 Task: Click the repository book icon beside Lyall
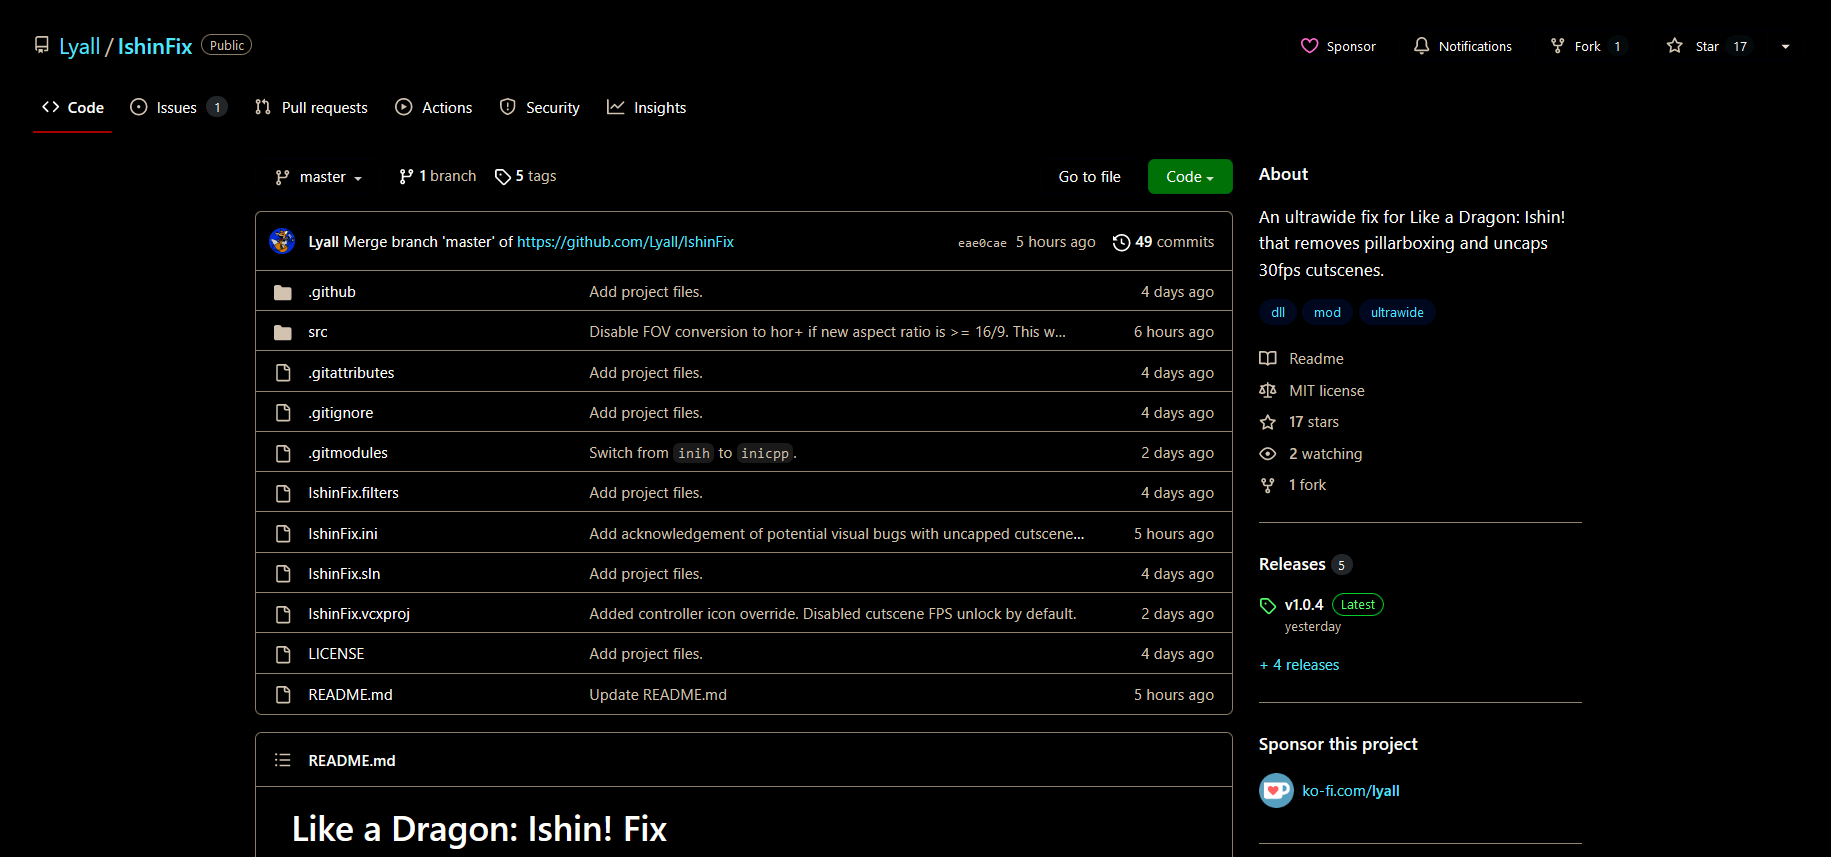(x=41, y=45)
